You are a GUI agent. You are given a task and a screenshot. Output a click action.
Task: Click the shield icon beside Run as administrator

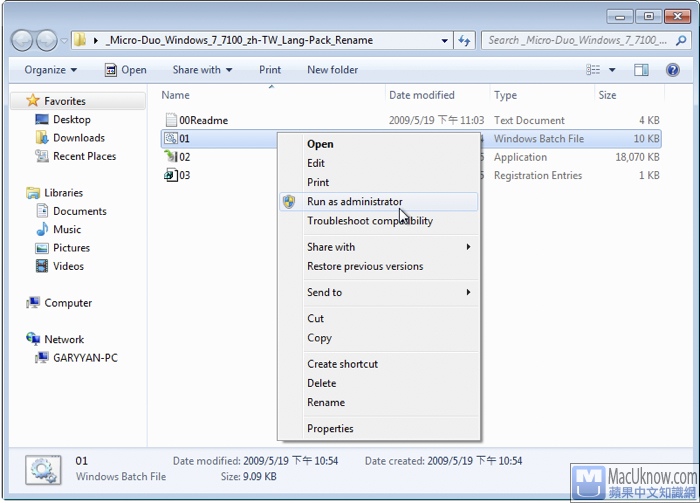pos(289,202)
